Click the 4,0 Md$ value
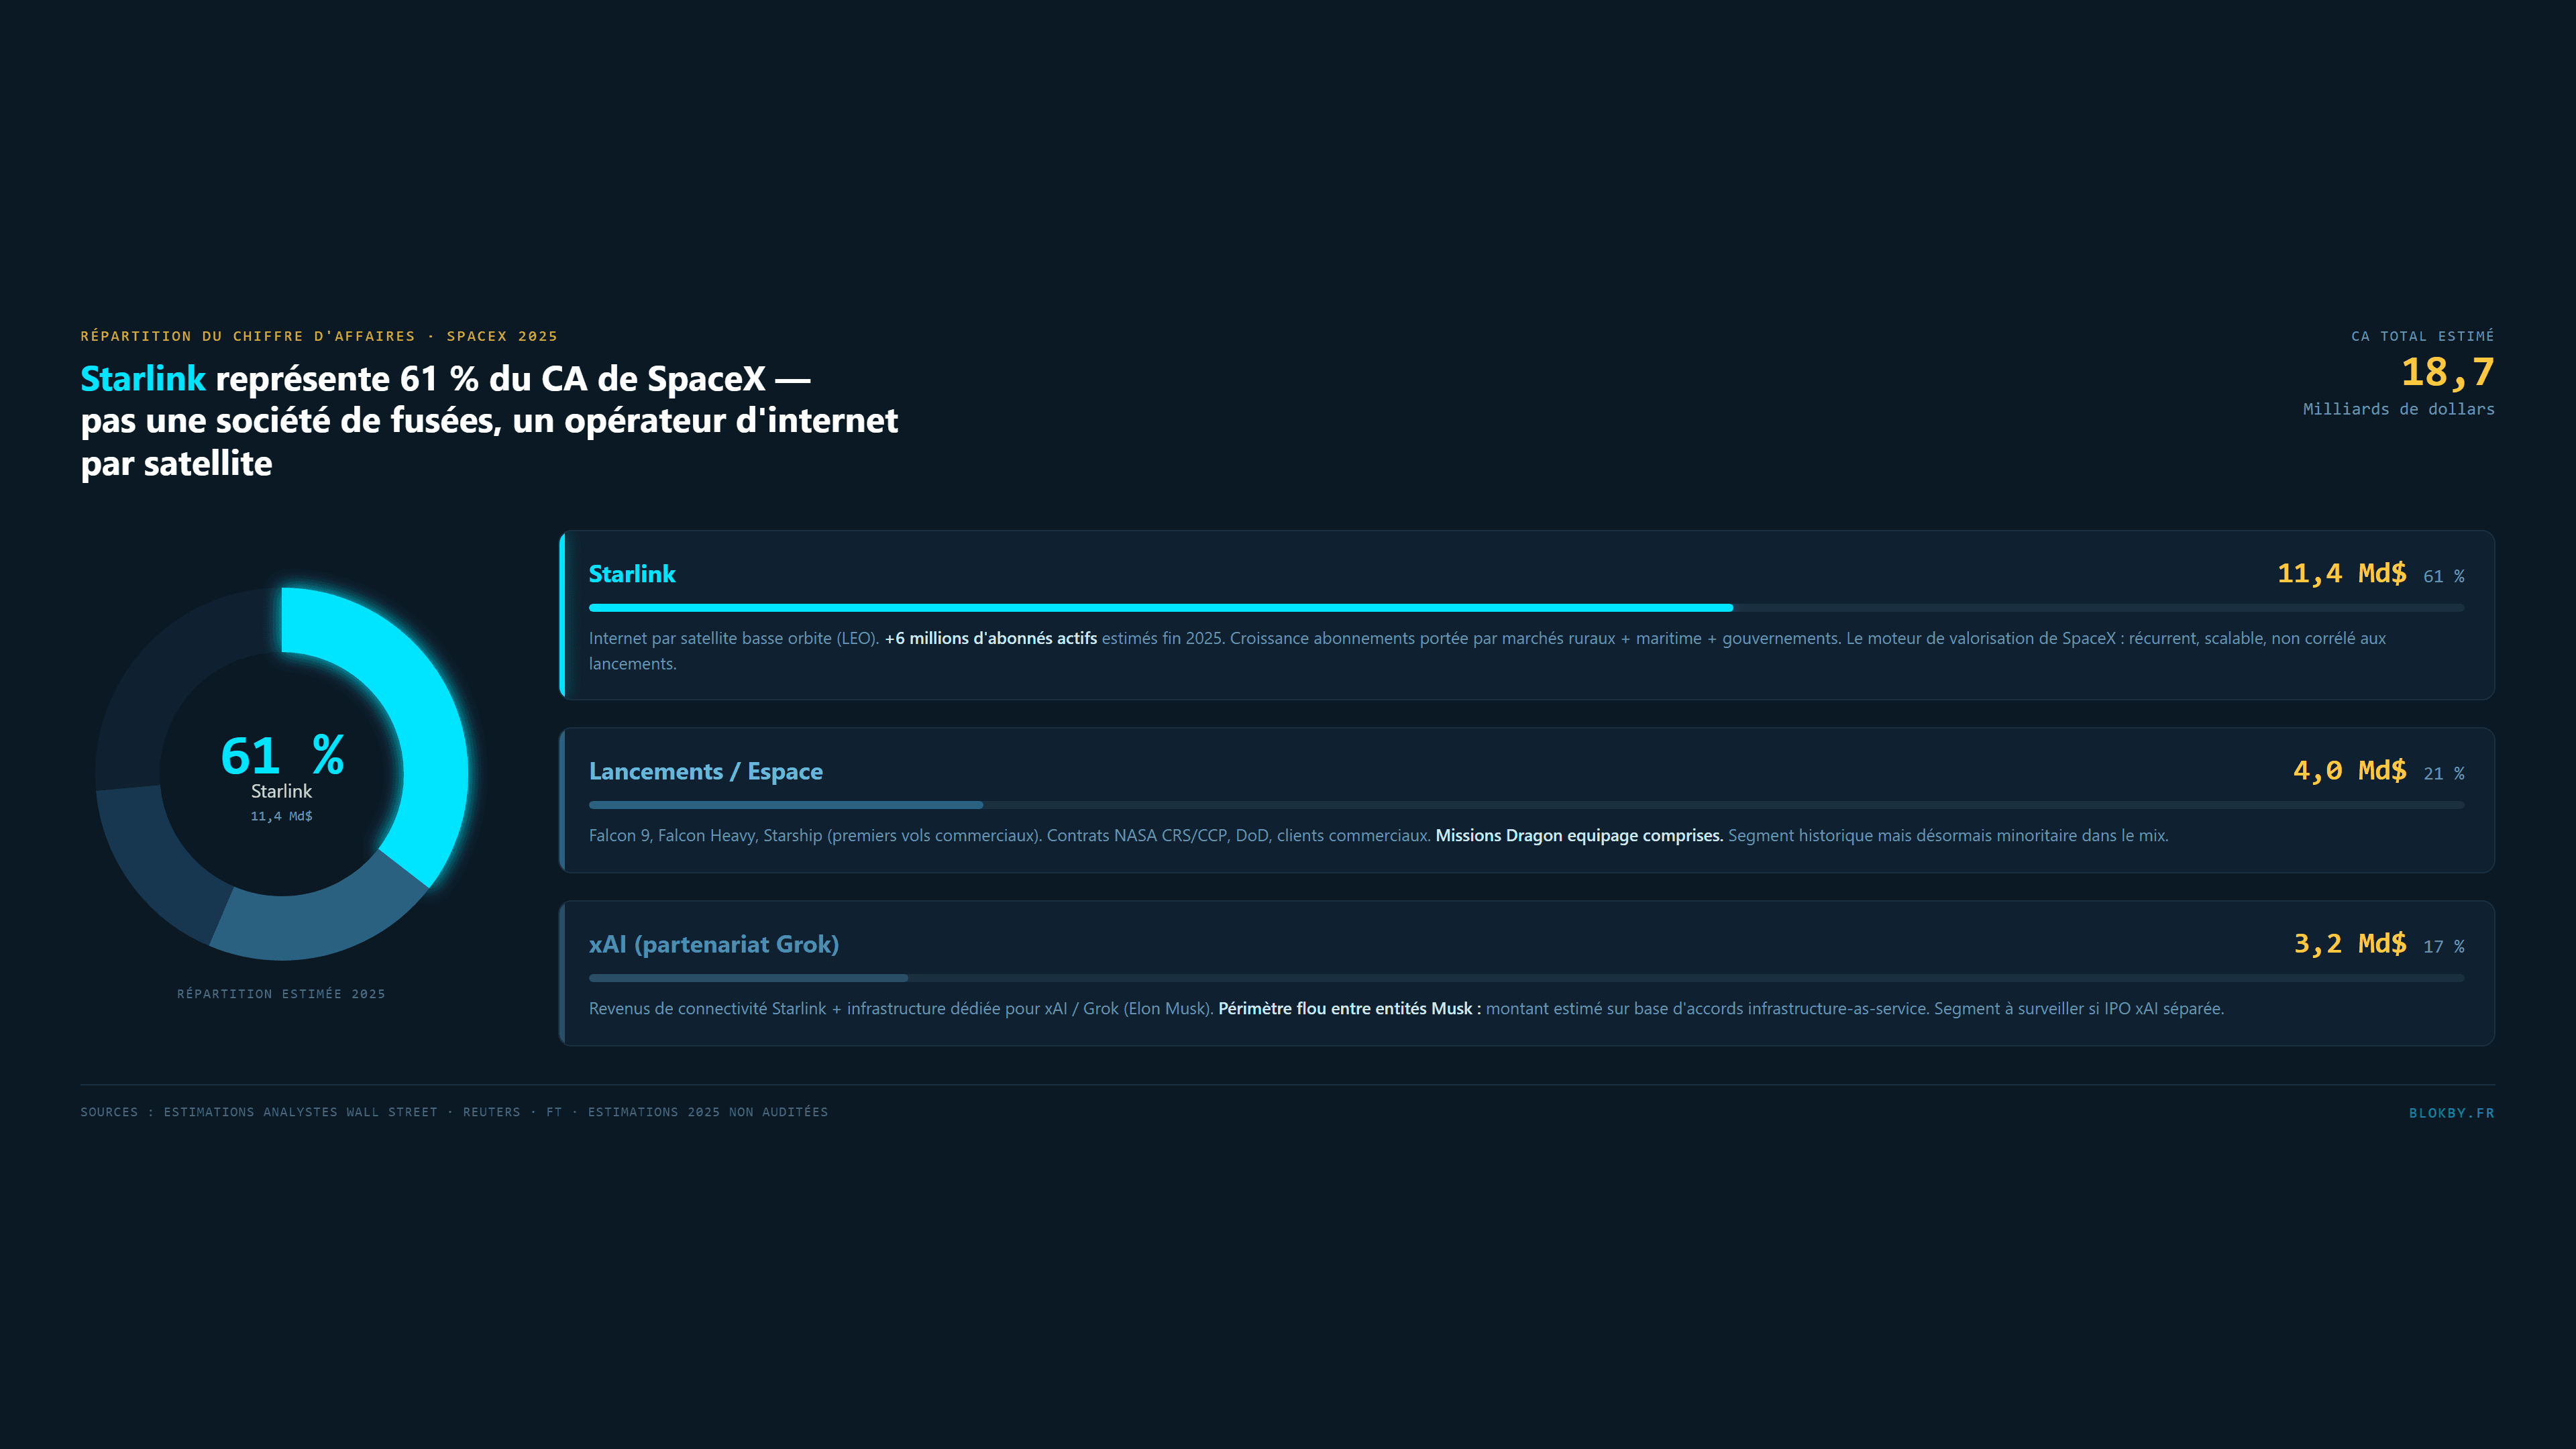Screen dimensions: 2576x1449 pos(2350,770)
